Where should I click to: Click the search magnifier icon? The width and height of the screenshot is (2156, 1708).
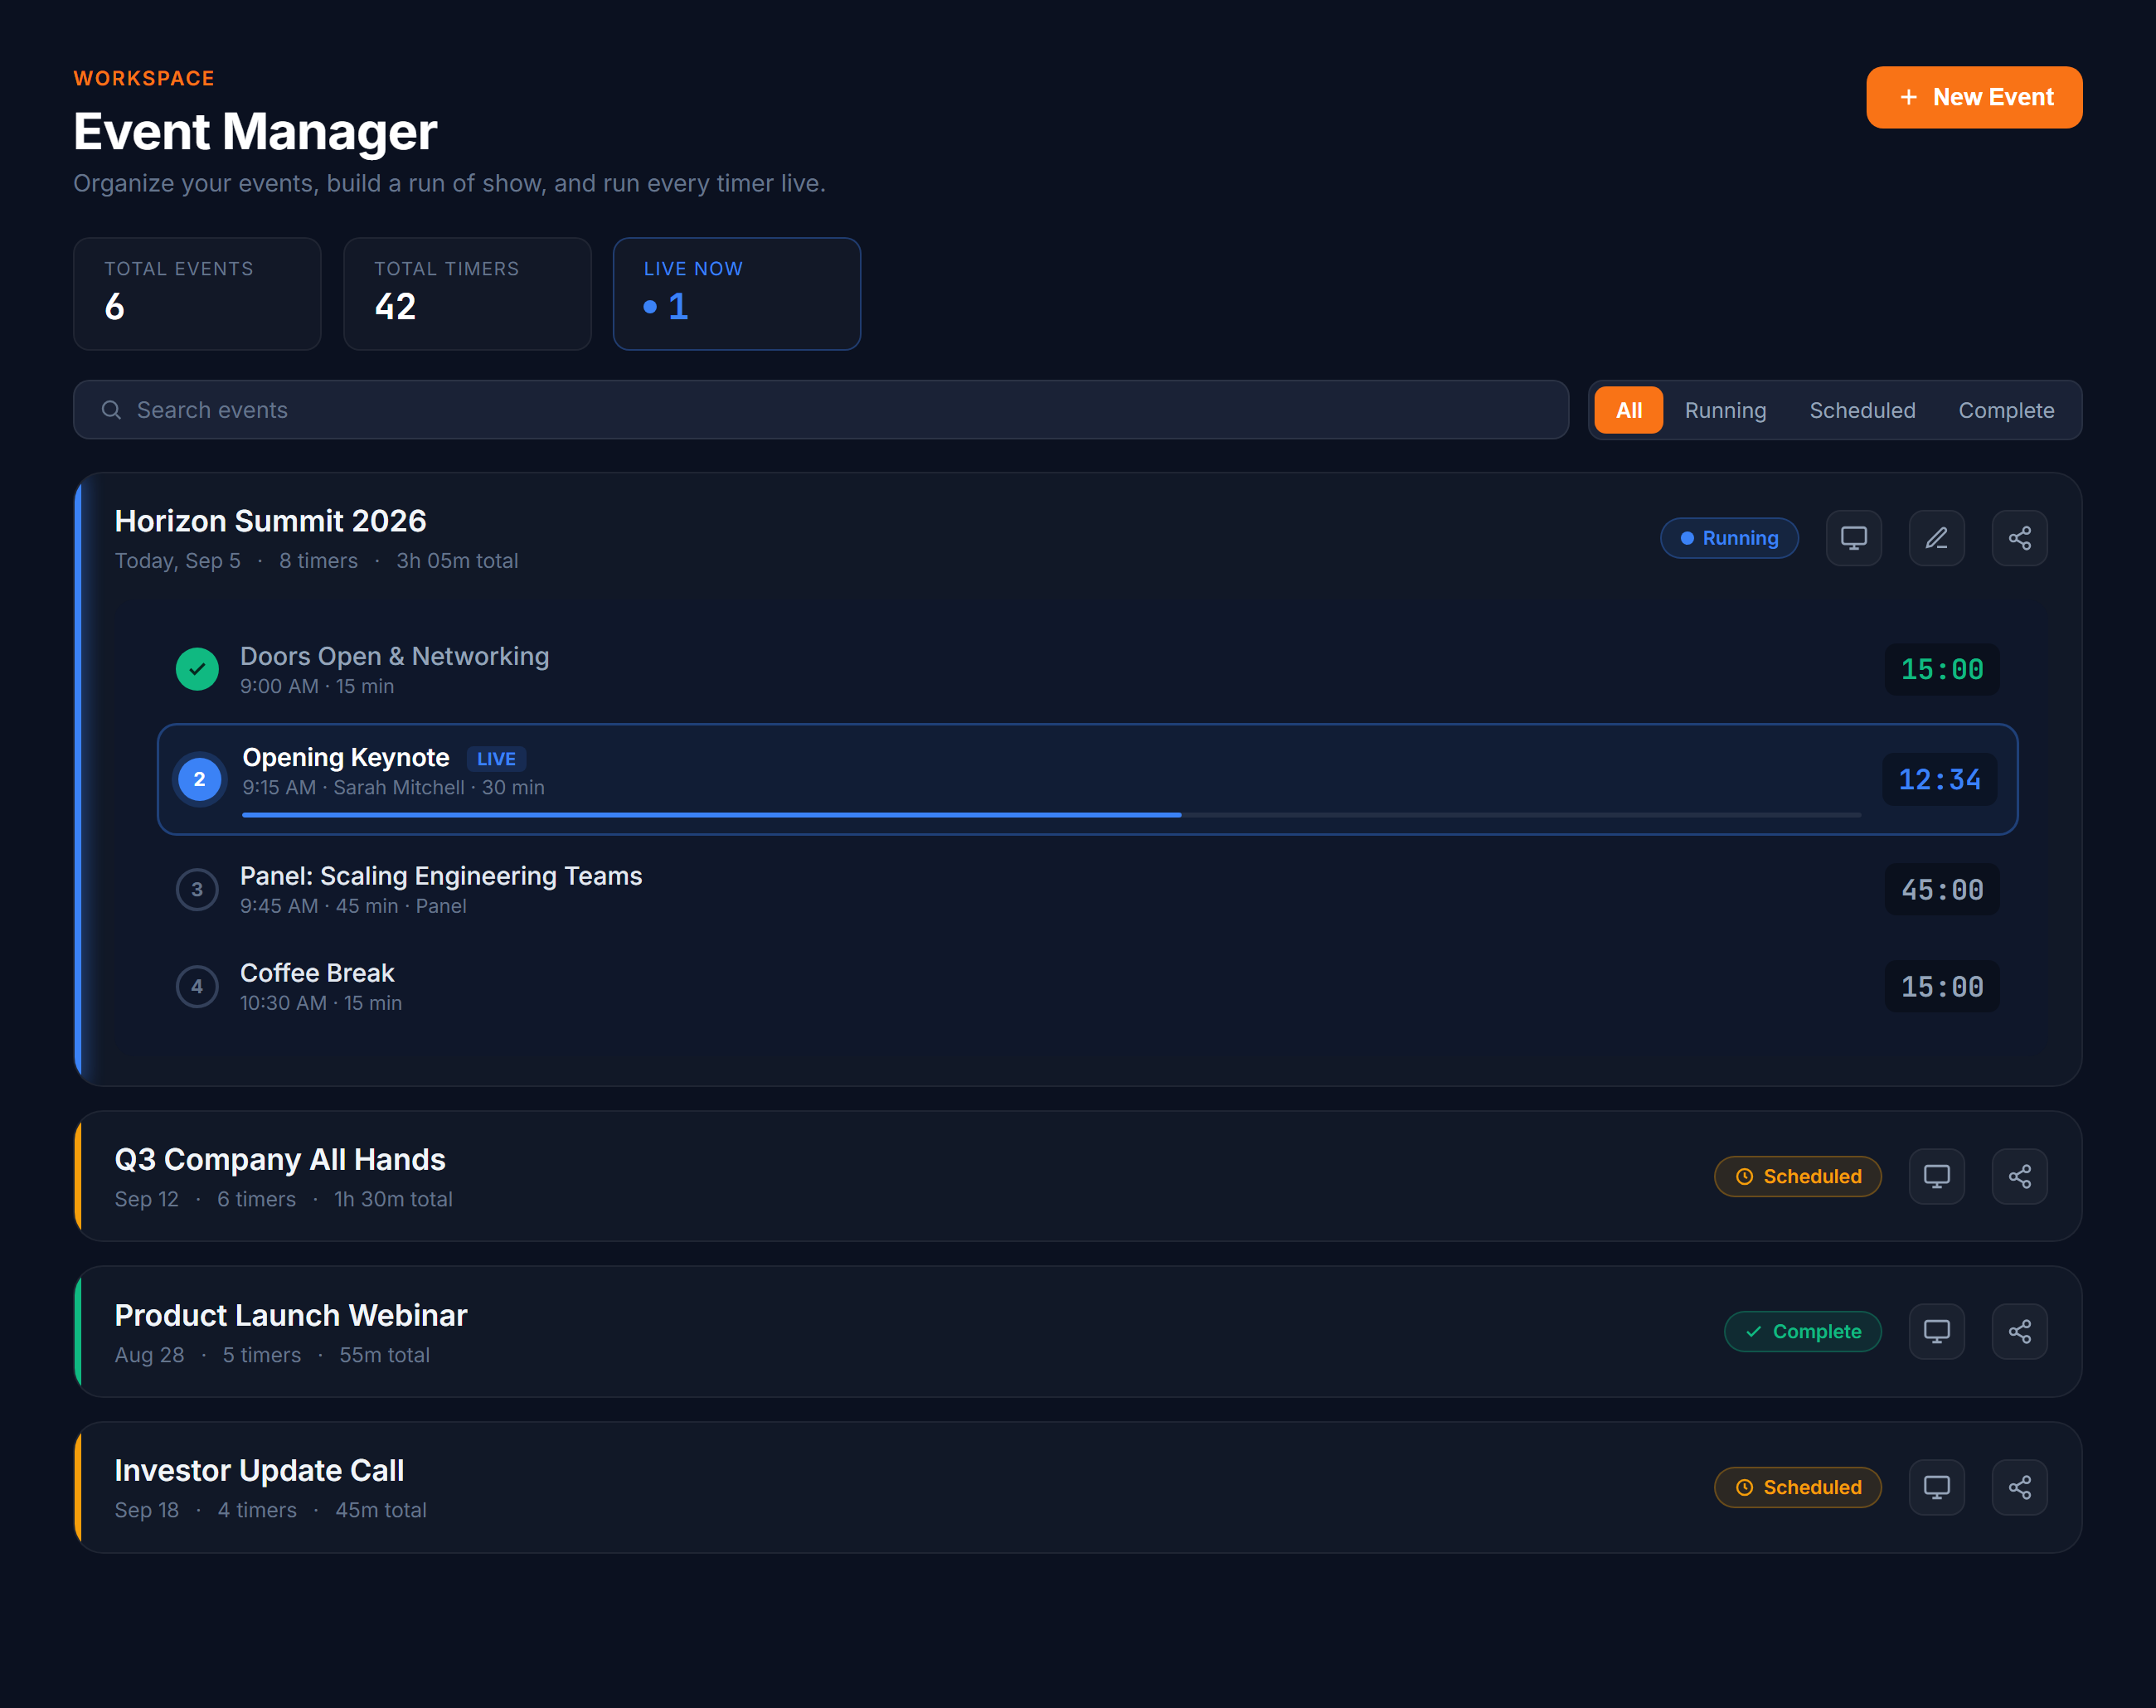(x=111, y=410)
